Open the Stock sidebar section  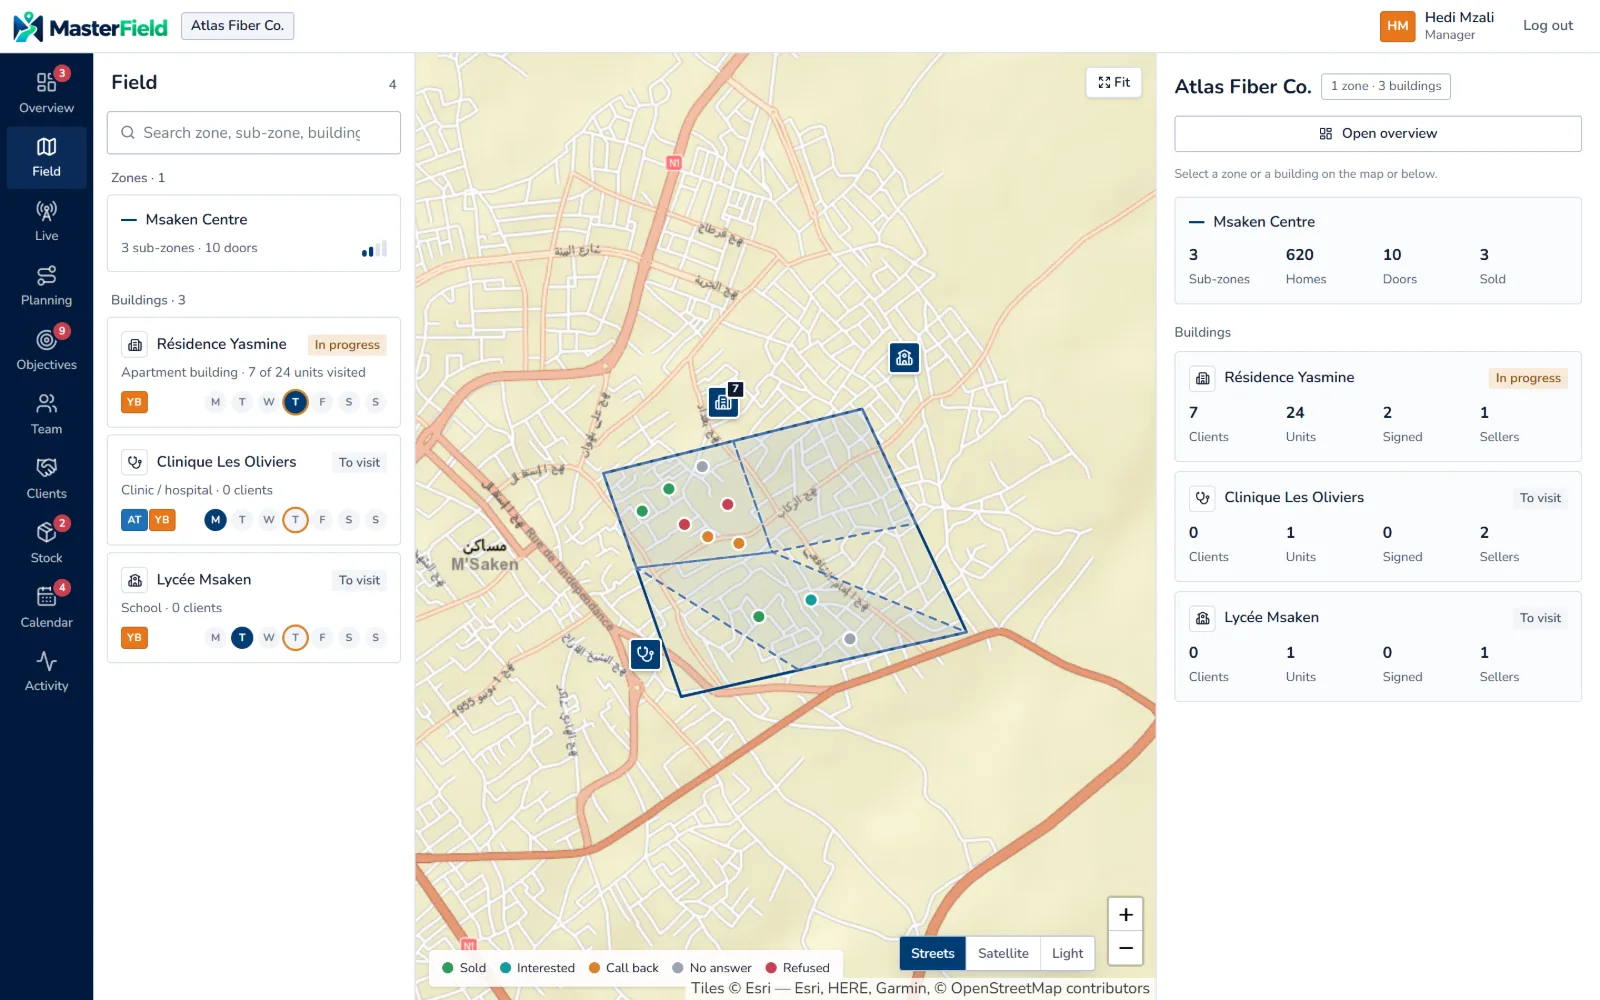(46, 543)
